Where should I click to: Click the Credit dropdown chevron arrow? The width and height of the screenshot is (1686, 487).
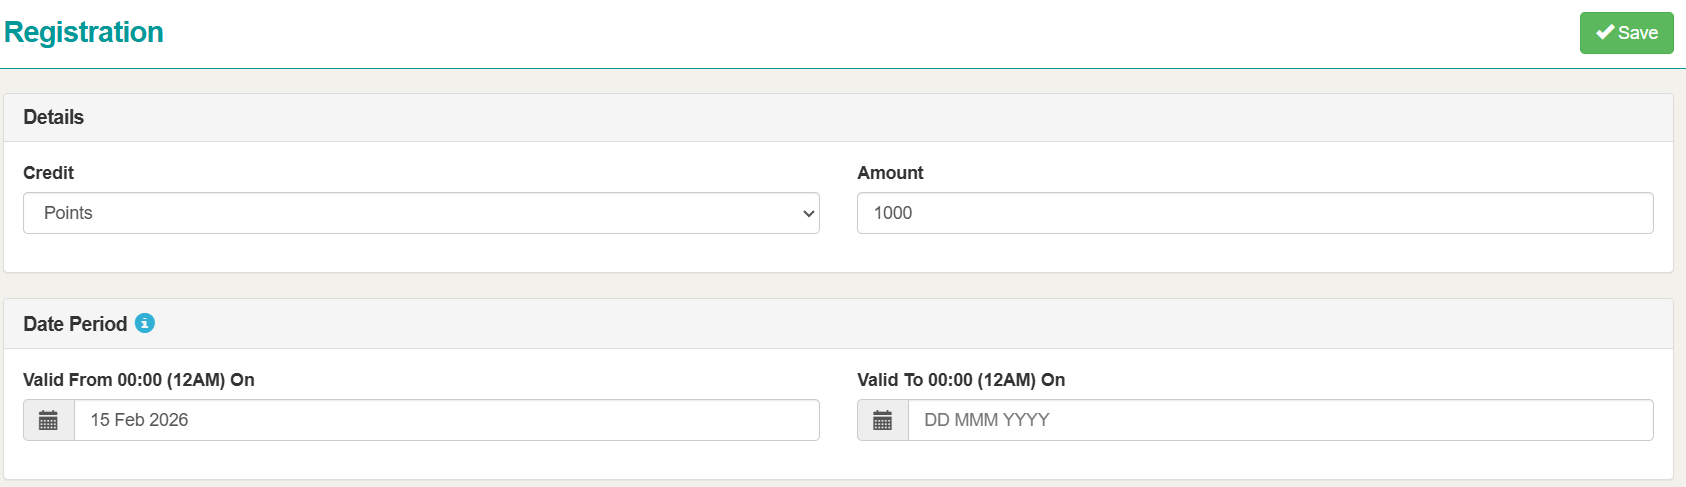pyautogui.click(x=809, y=214)
